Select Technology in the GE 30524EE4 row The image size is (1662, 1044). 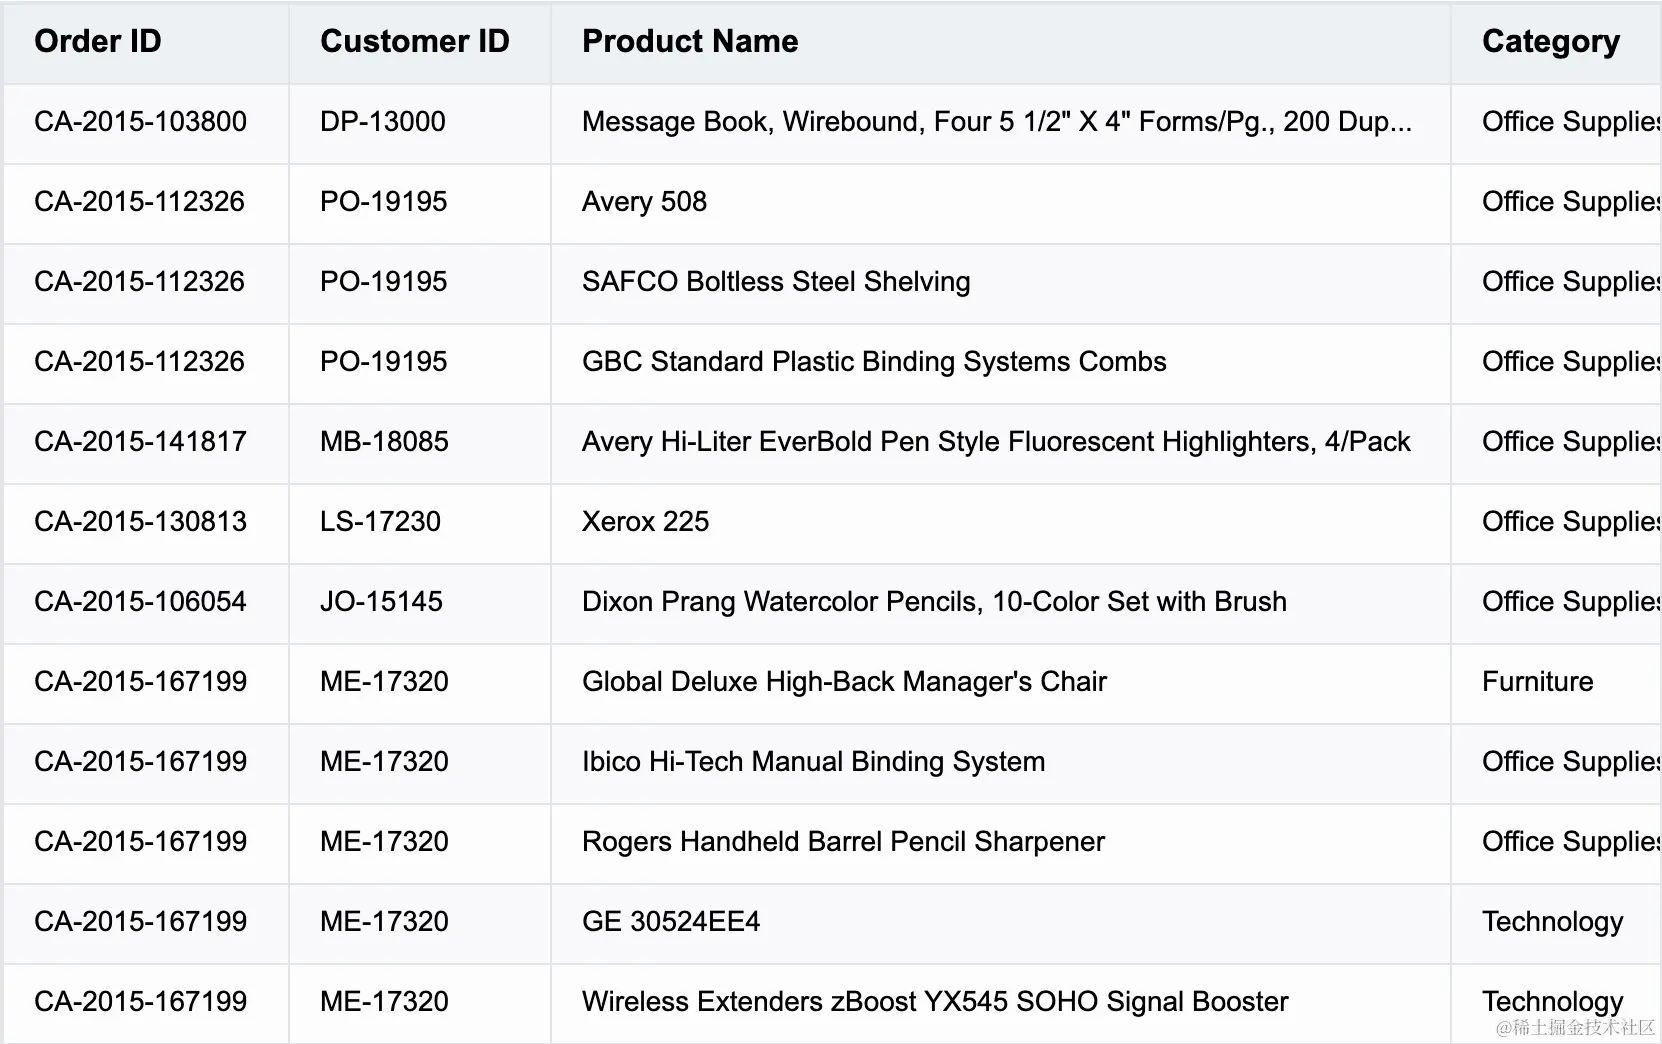click(1557, 924)
